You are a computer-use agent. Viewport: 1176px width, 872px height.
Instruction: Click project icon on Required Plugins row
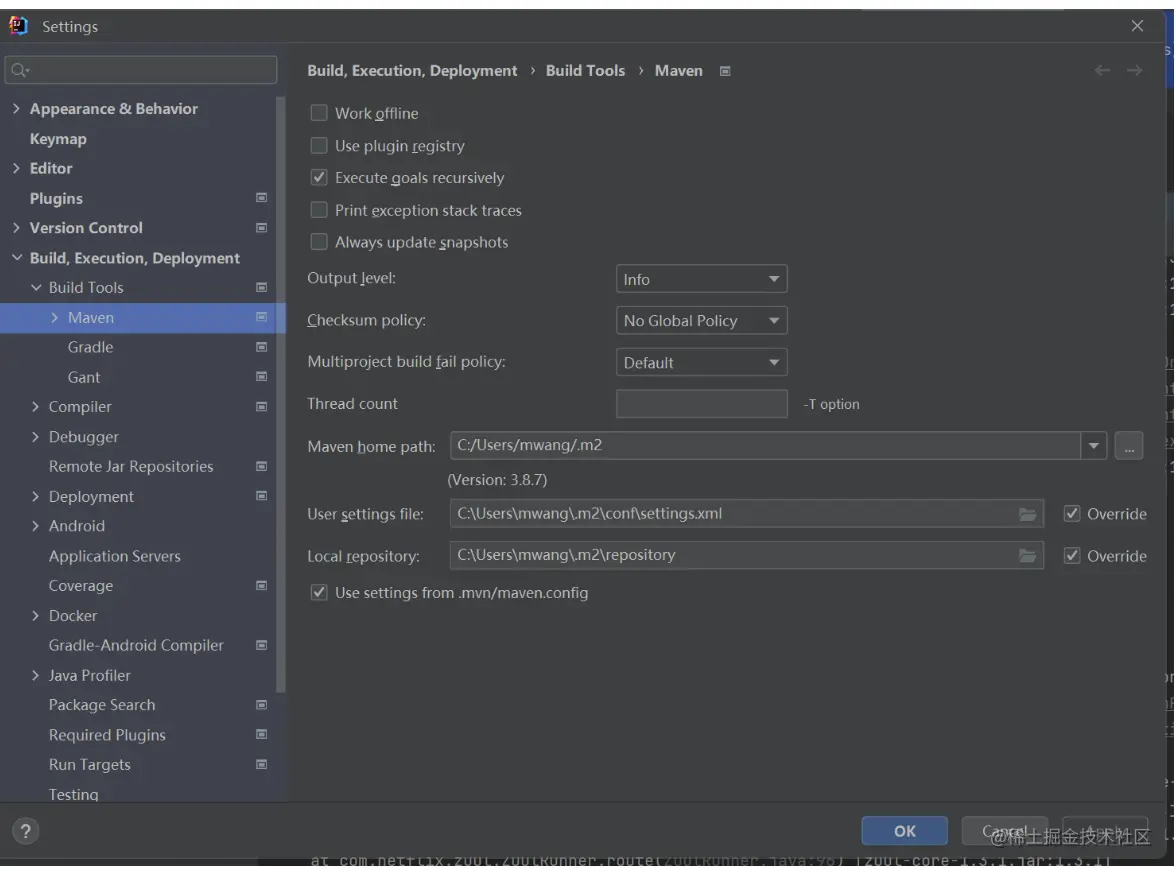(261, 735)
